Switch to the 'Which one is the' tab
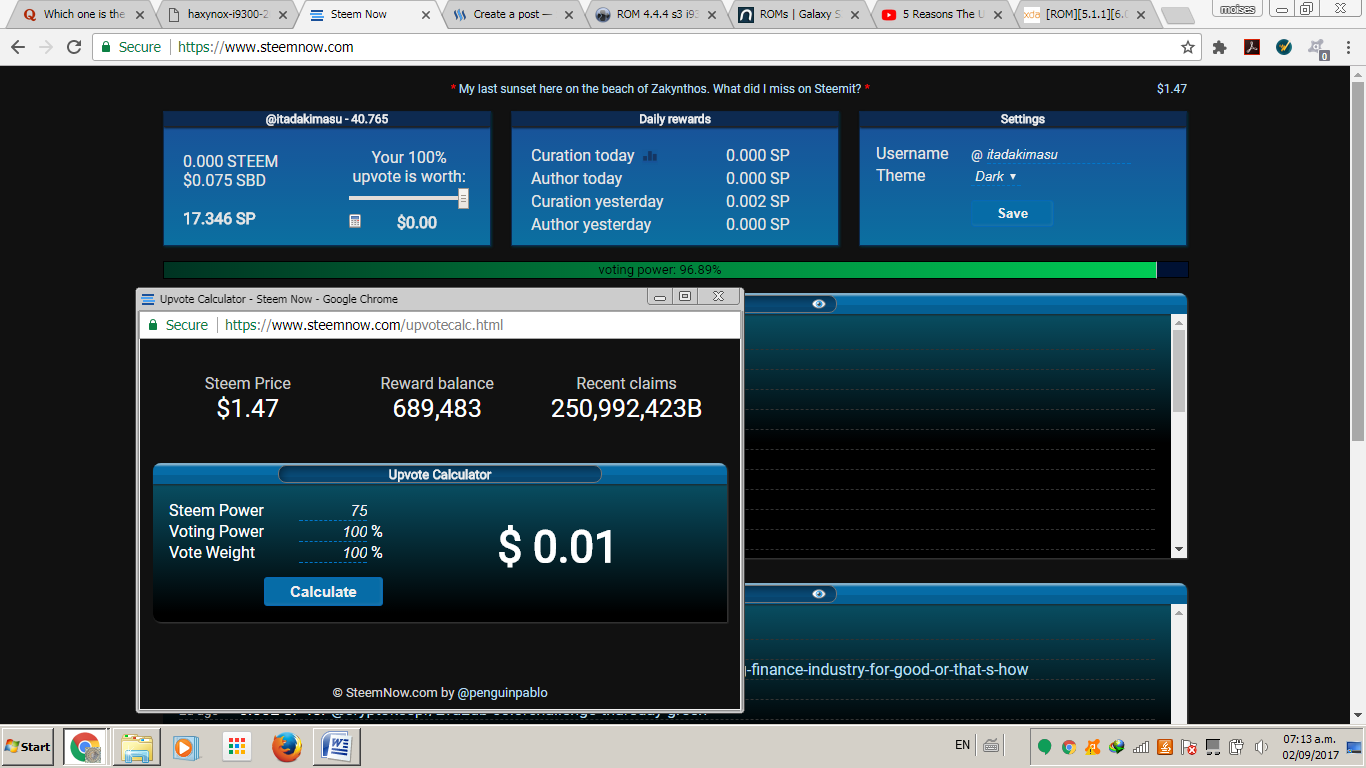The width and height of the screenshot is (1366, 768). coord(83,15)
